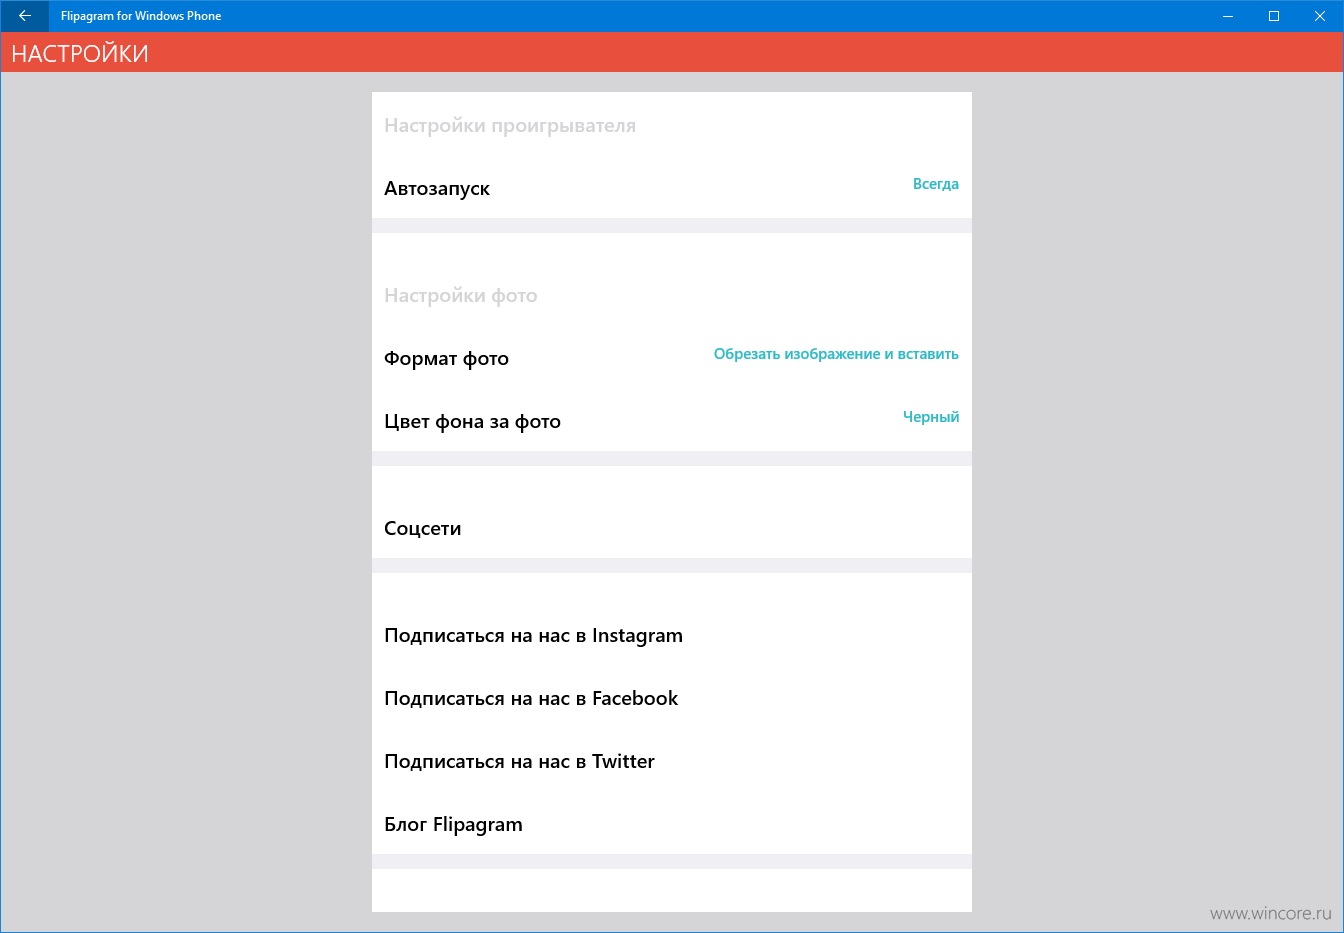Follow Подписаться на нас в Facebook
1344x933 pixels.
tap(531, 699)
